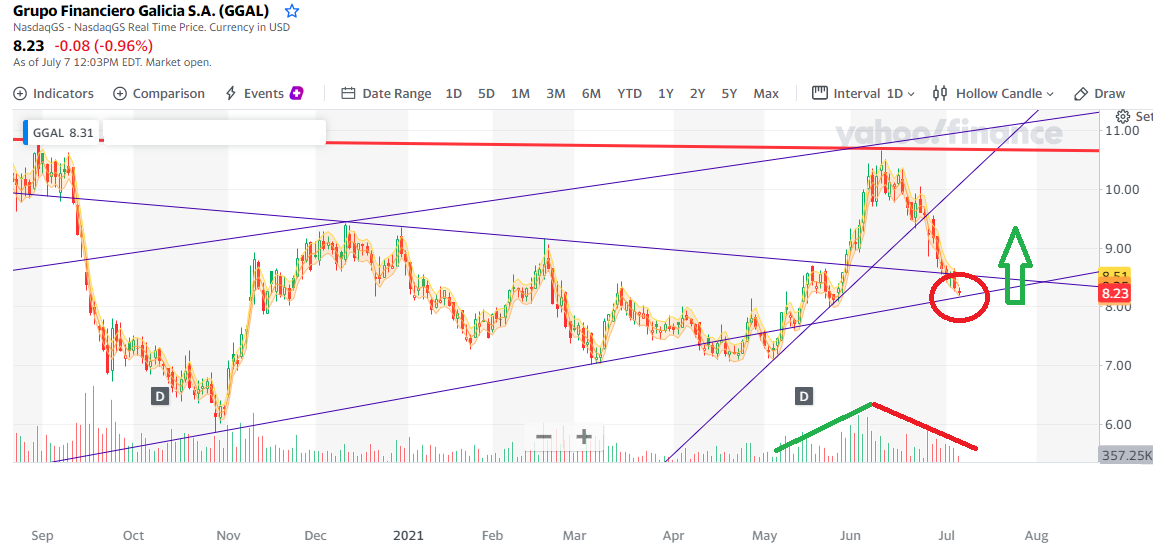Image resolution: width=1153 pixels, height=555 pixels.
Task: Click the 8.23 current price label
Action: tap(1114, 294)
